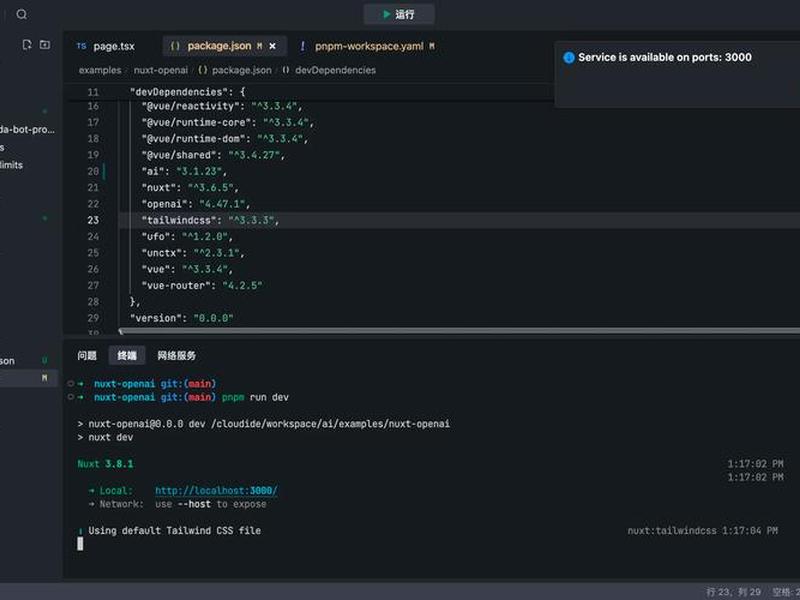Click the "@vue/shared" dependency line
This screenshot has height=600, width=800.
(213, 155)
